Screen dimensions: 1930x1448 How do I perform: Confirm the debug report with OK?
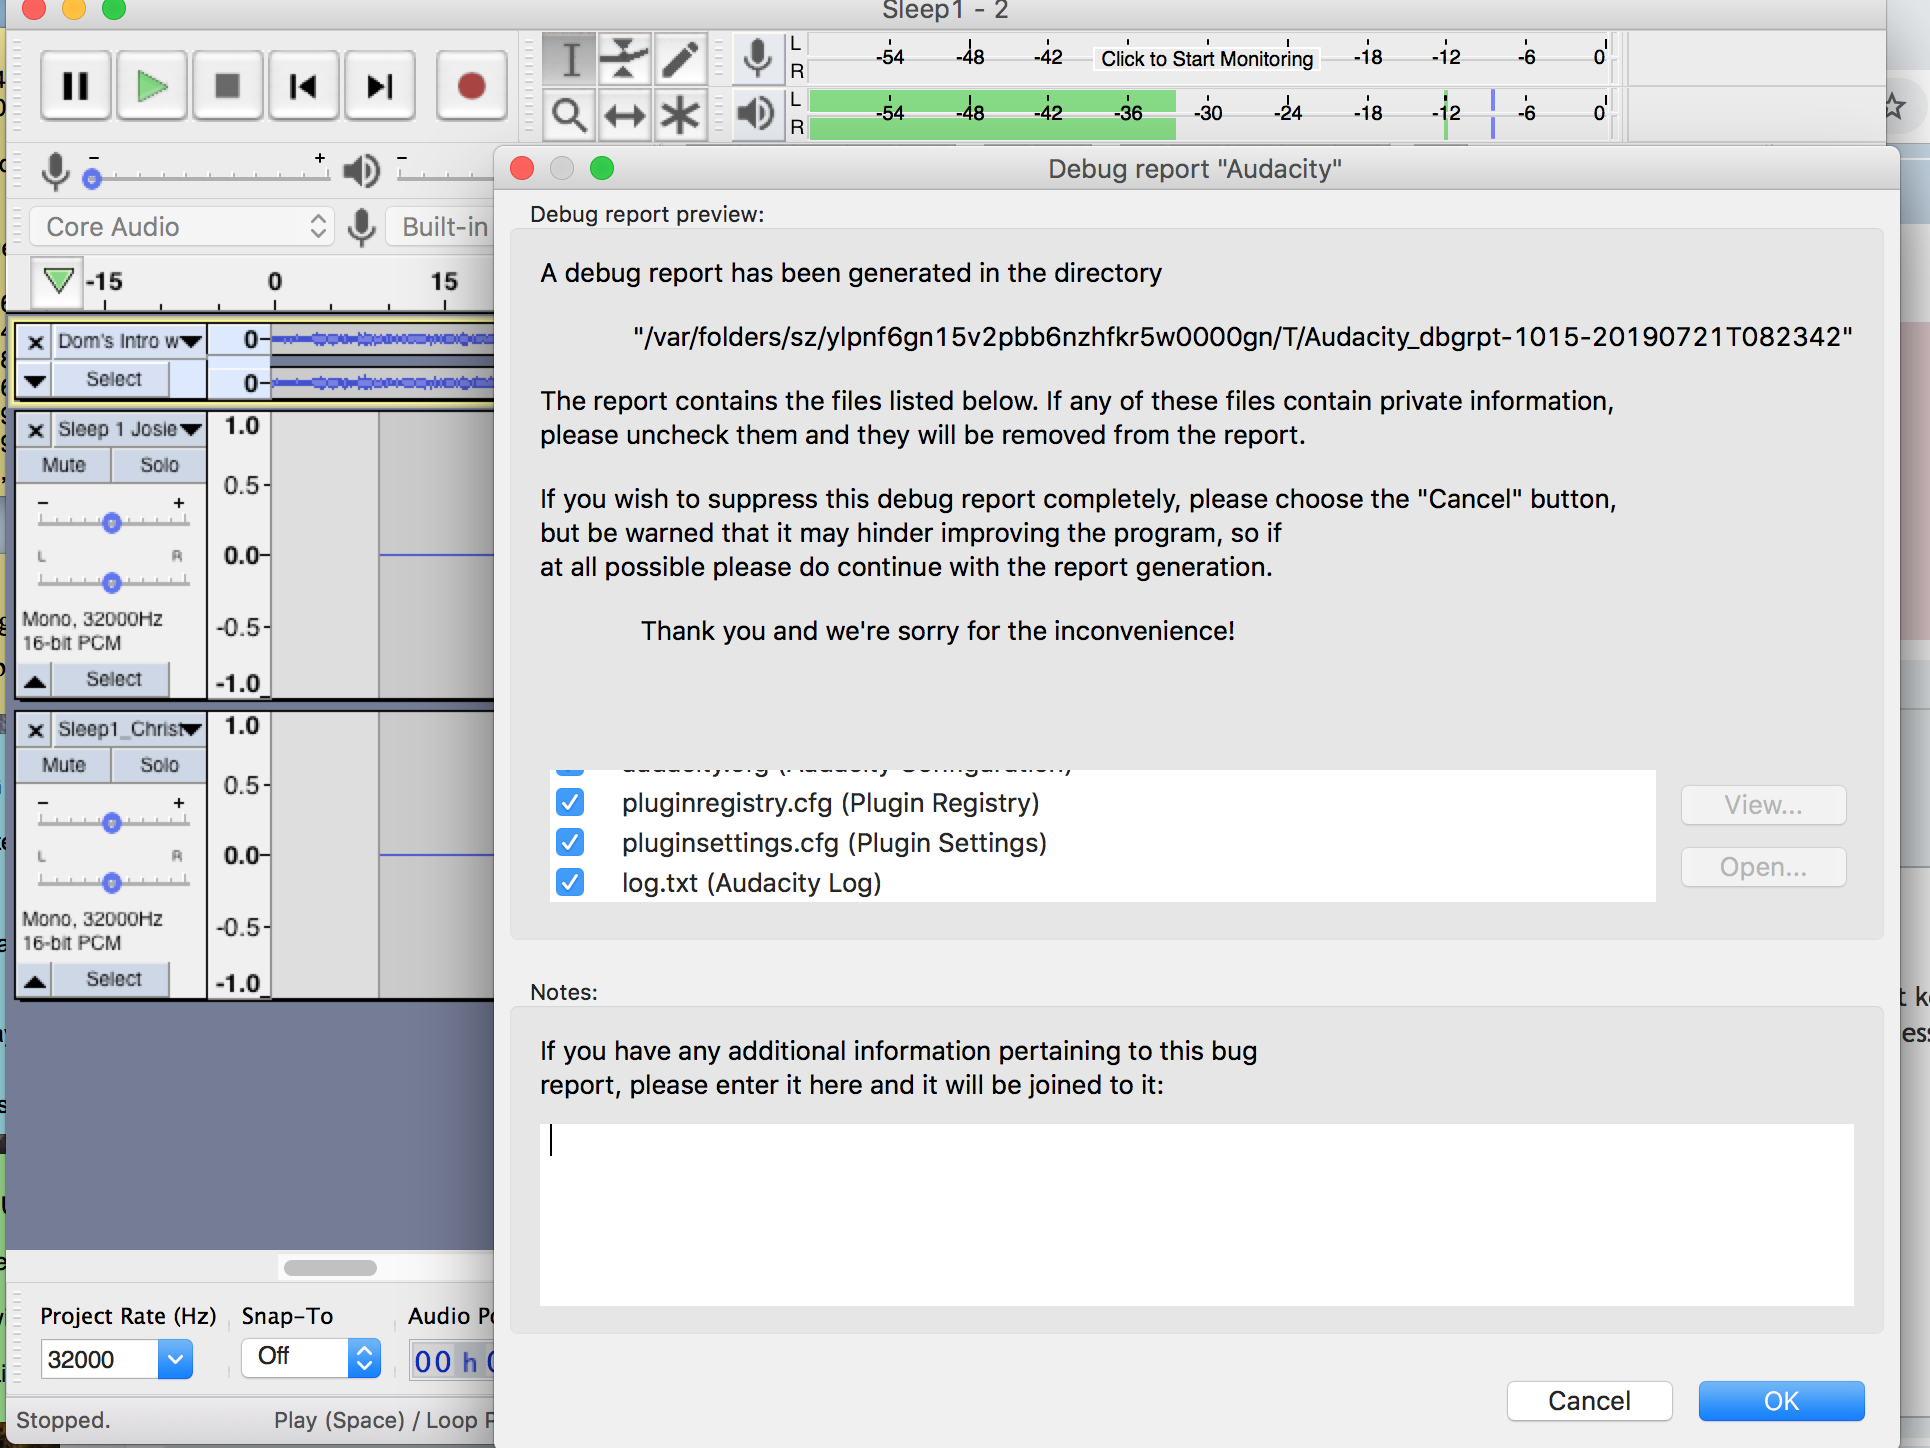tap(1781, 1401)
